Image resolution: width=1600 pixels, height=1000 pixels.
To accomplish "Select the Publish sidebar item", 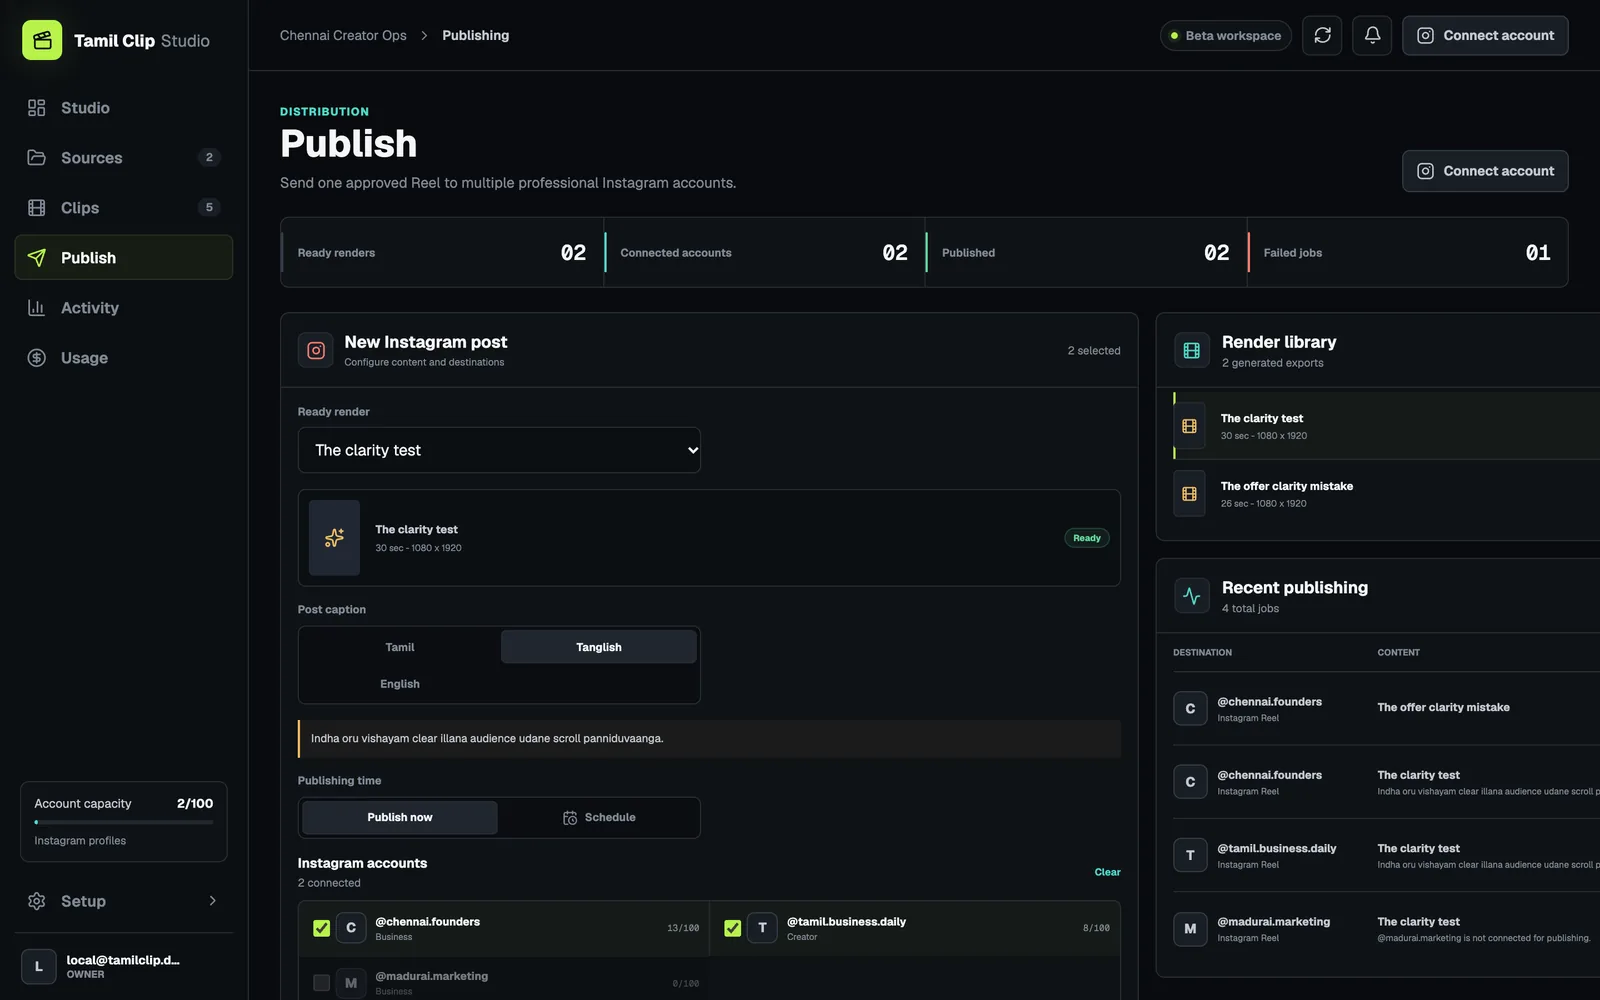I will pyautogui.click(x=124, y=258).
